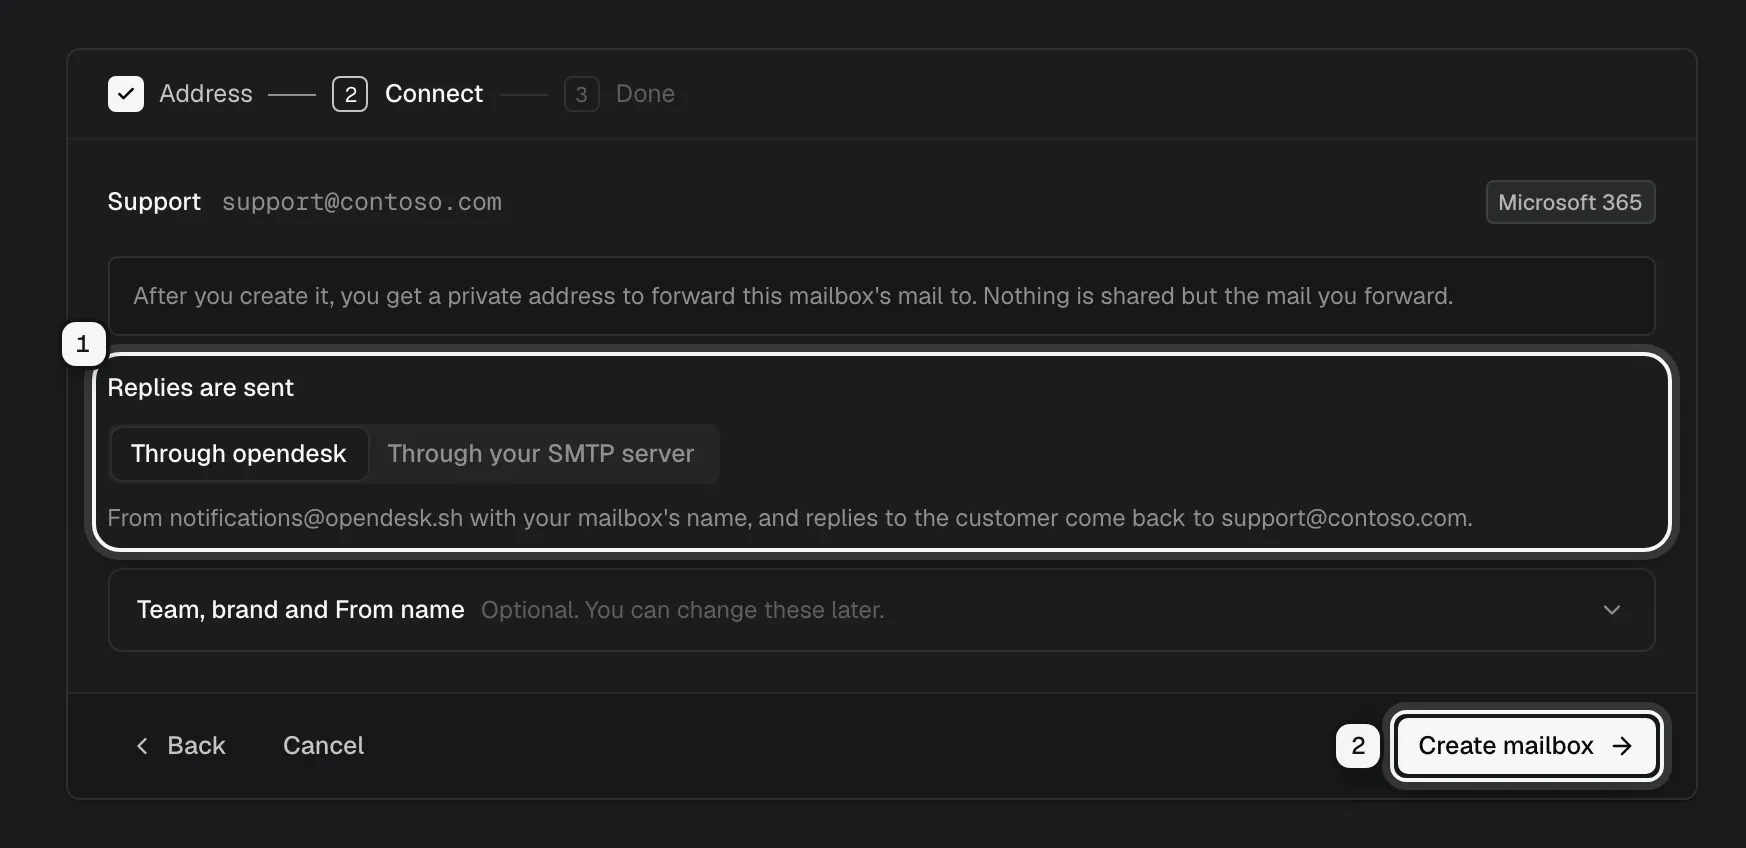Choose Through your SMTP server option

pyautogui.click(x=541, y=454)
